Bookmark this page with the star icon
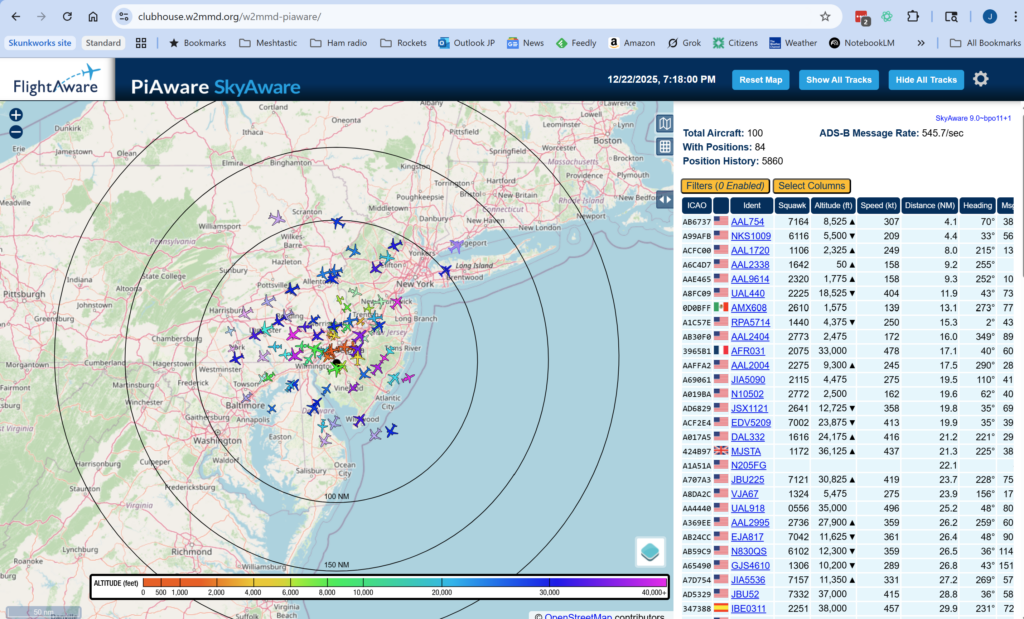 click(825, 17)
